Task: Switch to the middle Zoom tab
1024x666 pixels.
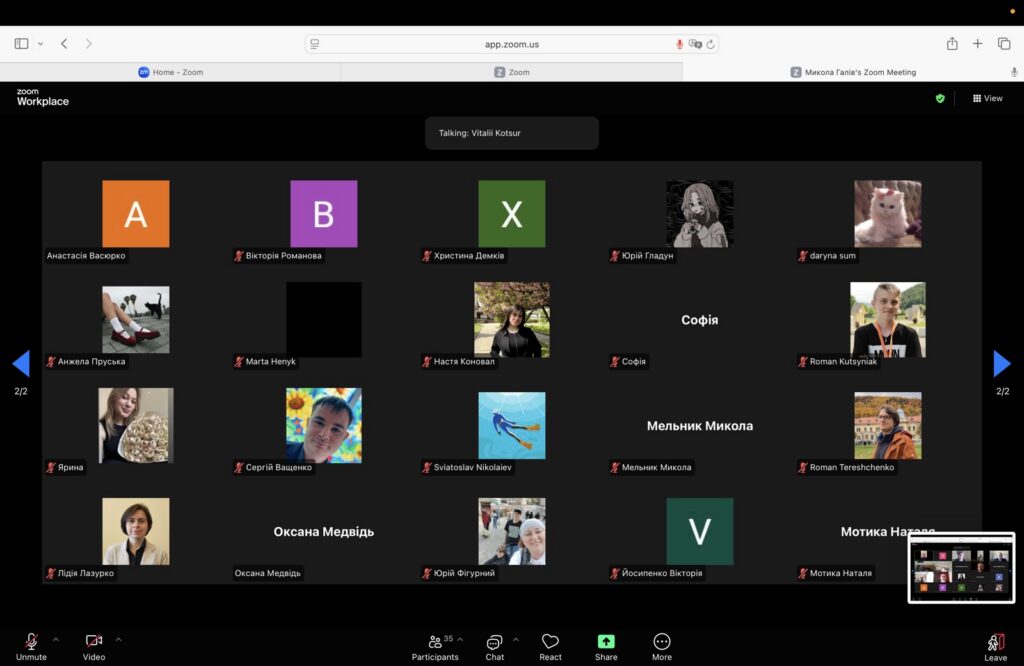Action: [512, 72]
